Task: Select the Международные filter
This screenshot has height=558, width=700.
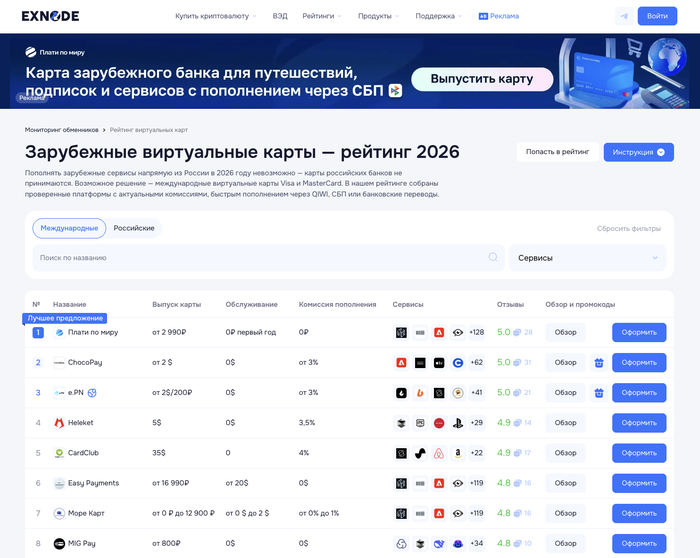Action: tap(69, 228)
